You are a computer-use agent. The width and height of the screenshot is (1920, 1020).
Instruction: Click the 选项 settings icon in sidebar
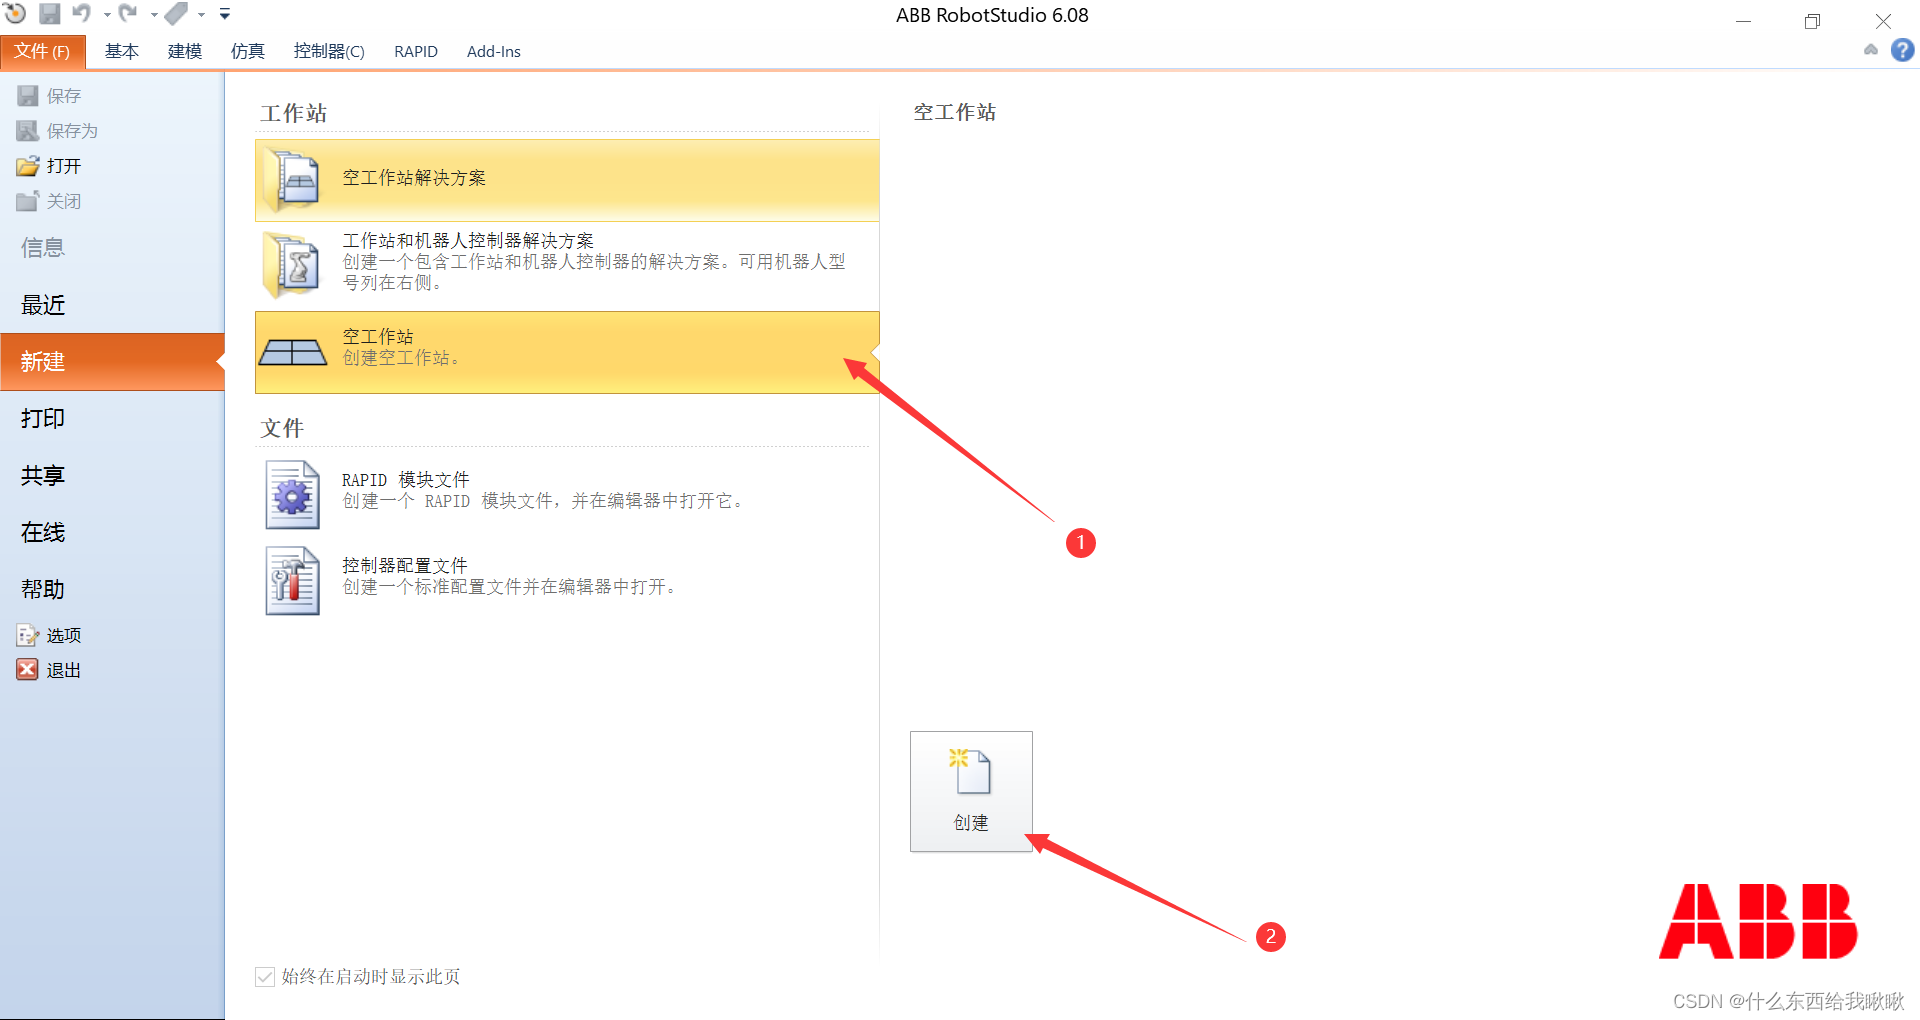coord(27,635)
